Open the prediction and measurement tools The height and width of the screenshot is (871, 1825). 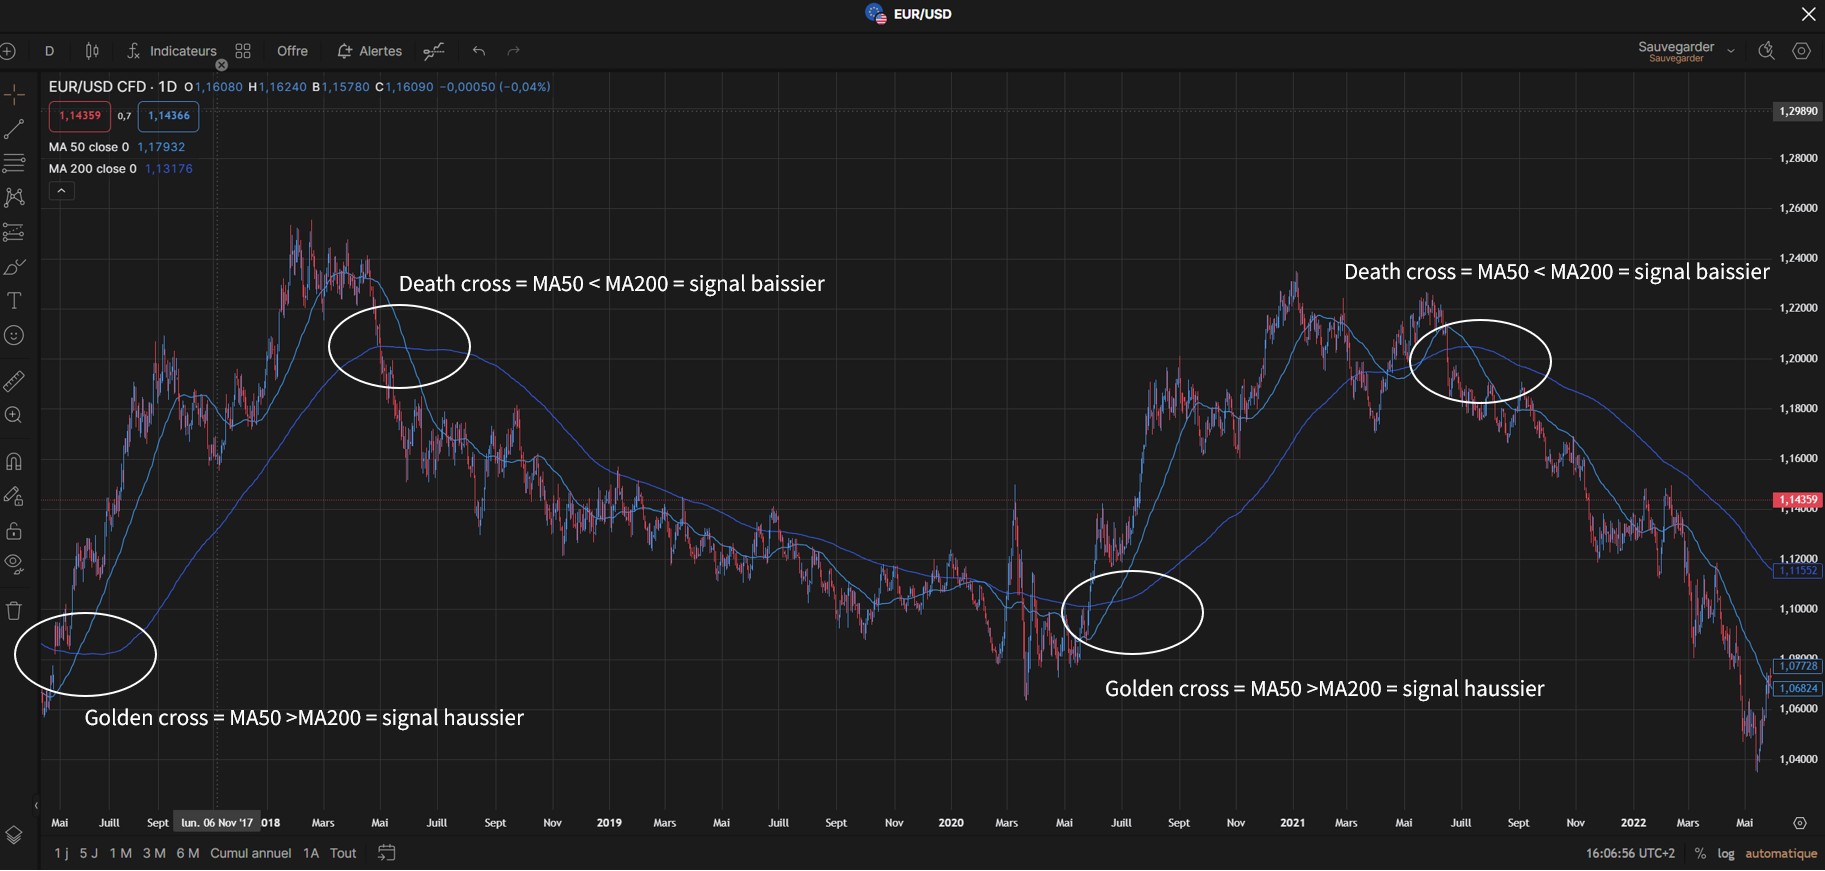click(14, 232)
